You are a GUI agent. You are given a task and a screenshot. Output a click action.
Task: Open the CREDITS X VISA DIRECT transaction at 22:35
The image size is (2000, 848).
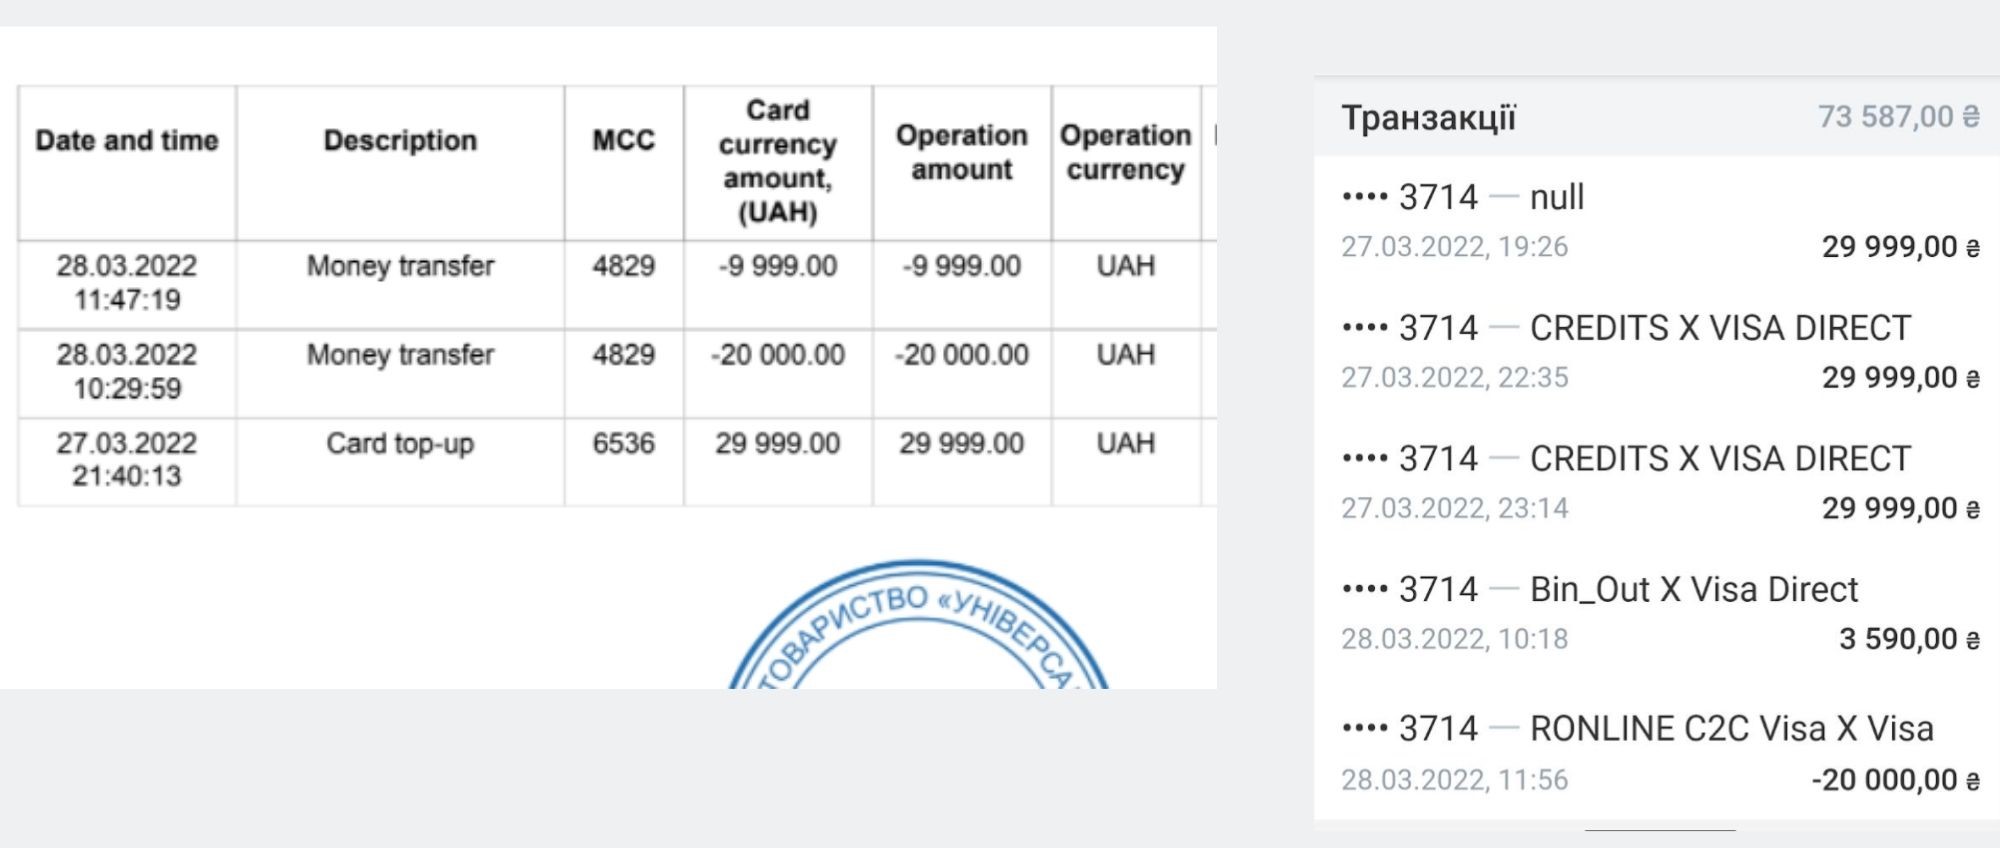pyautogui.click(x=1658, y=352)
